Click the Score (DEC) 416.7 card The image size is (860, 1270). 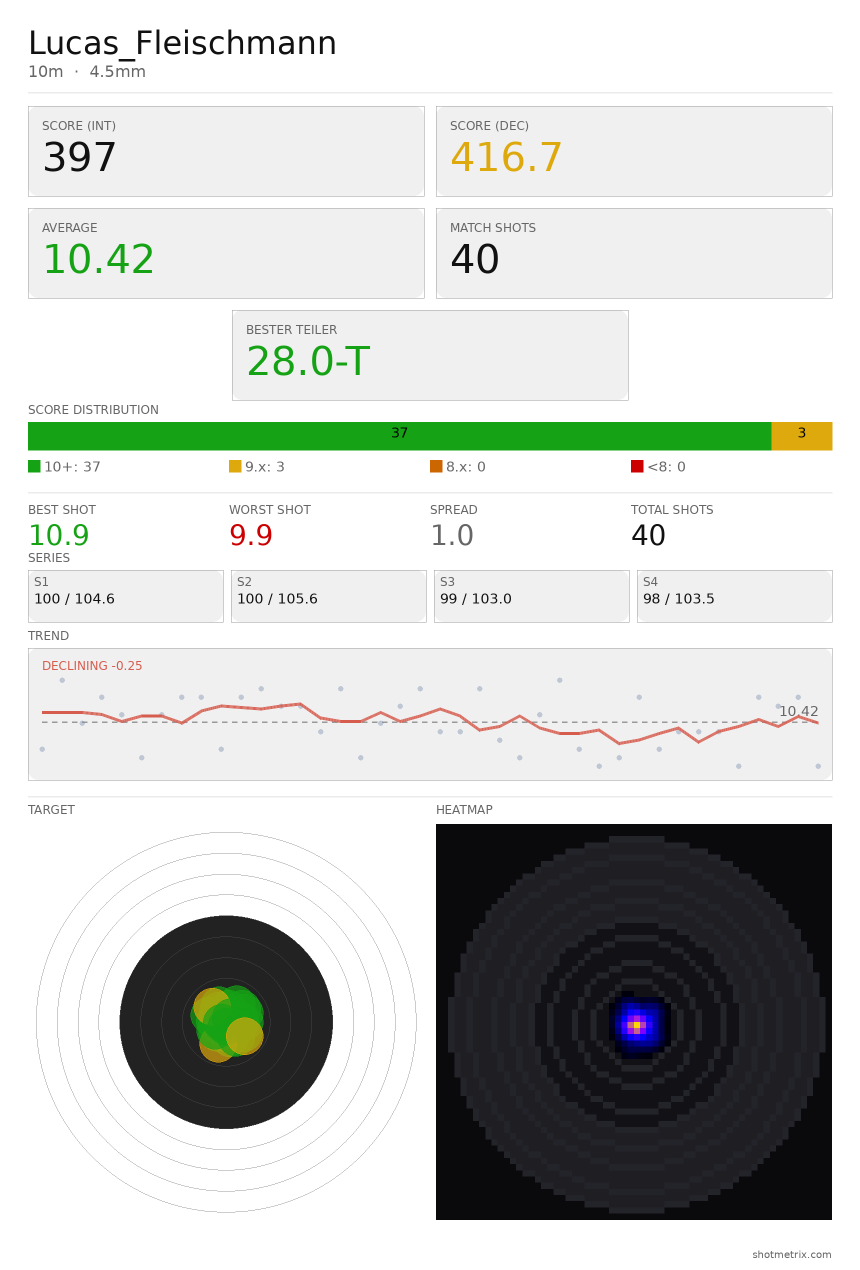634,151
